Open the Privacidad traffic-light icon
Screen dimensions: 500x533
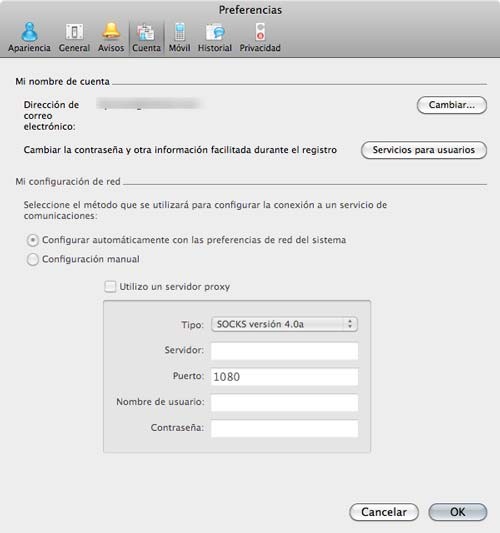pyautogui.click(x=260, y=37)
